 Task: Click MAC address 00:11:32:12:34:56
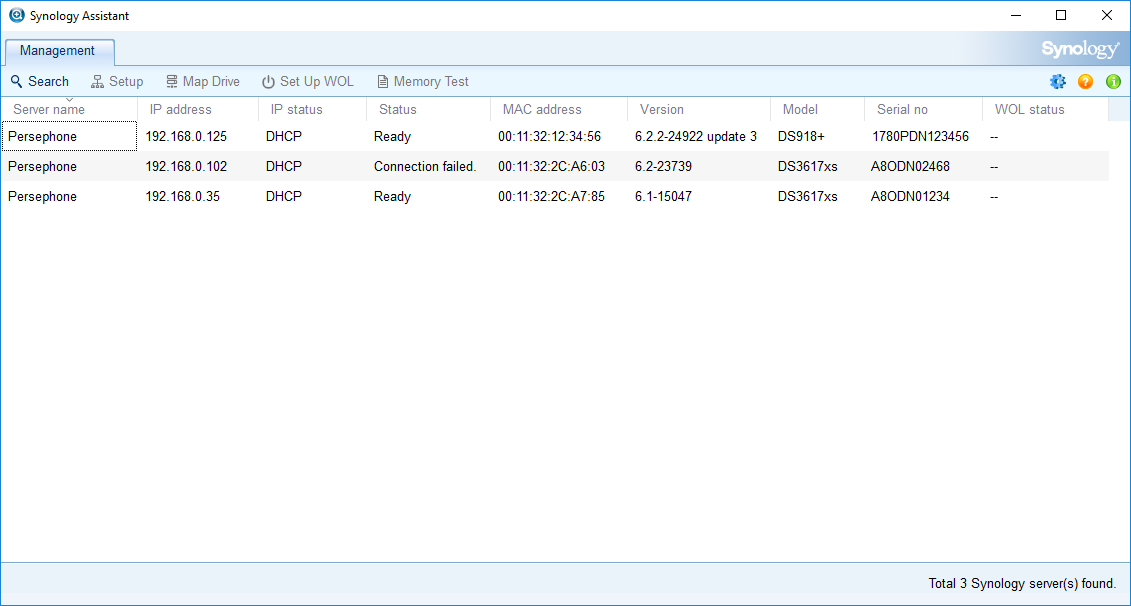(550, 136)
